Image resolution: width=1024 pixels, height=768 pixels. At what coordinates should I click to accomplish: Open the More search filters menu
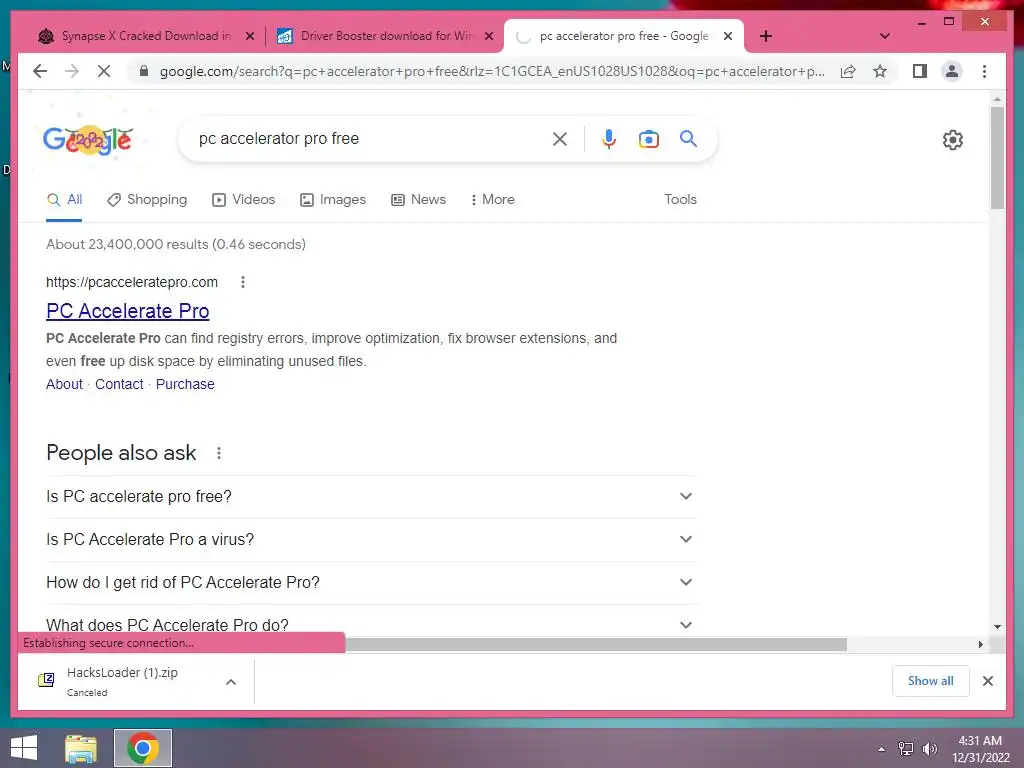click(492, 200)
